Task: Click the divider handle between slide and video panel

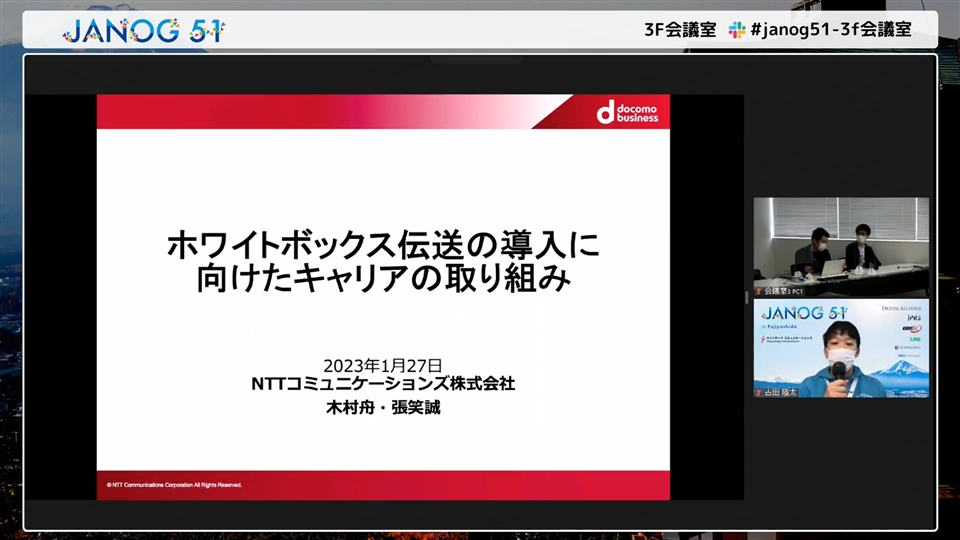Action: click(x=746, y=298)
